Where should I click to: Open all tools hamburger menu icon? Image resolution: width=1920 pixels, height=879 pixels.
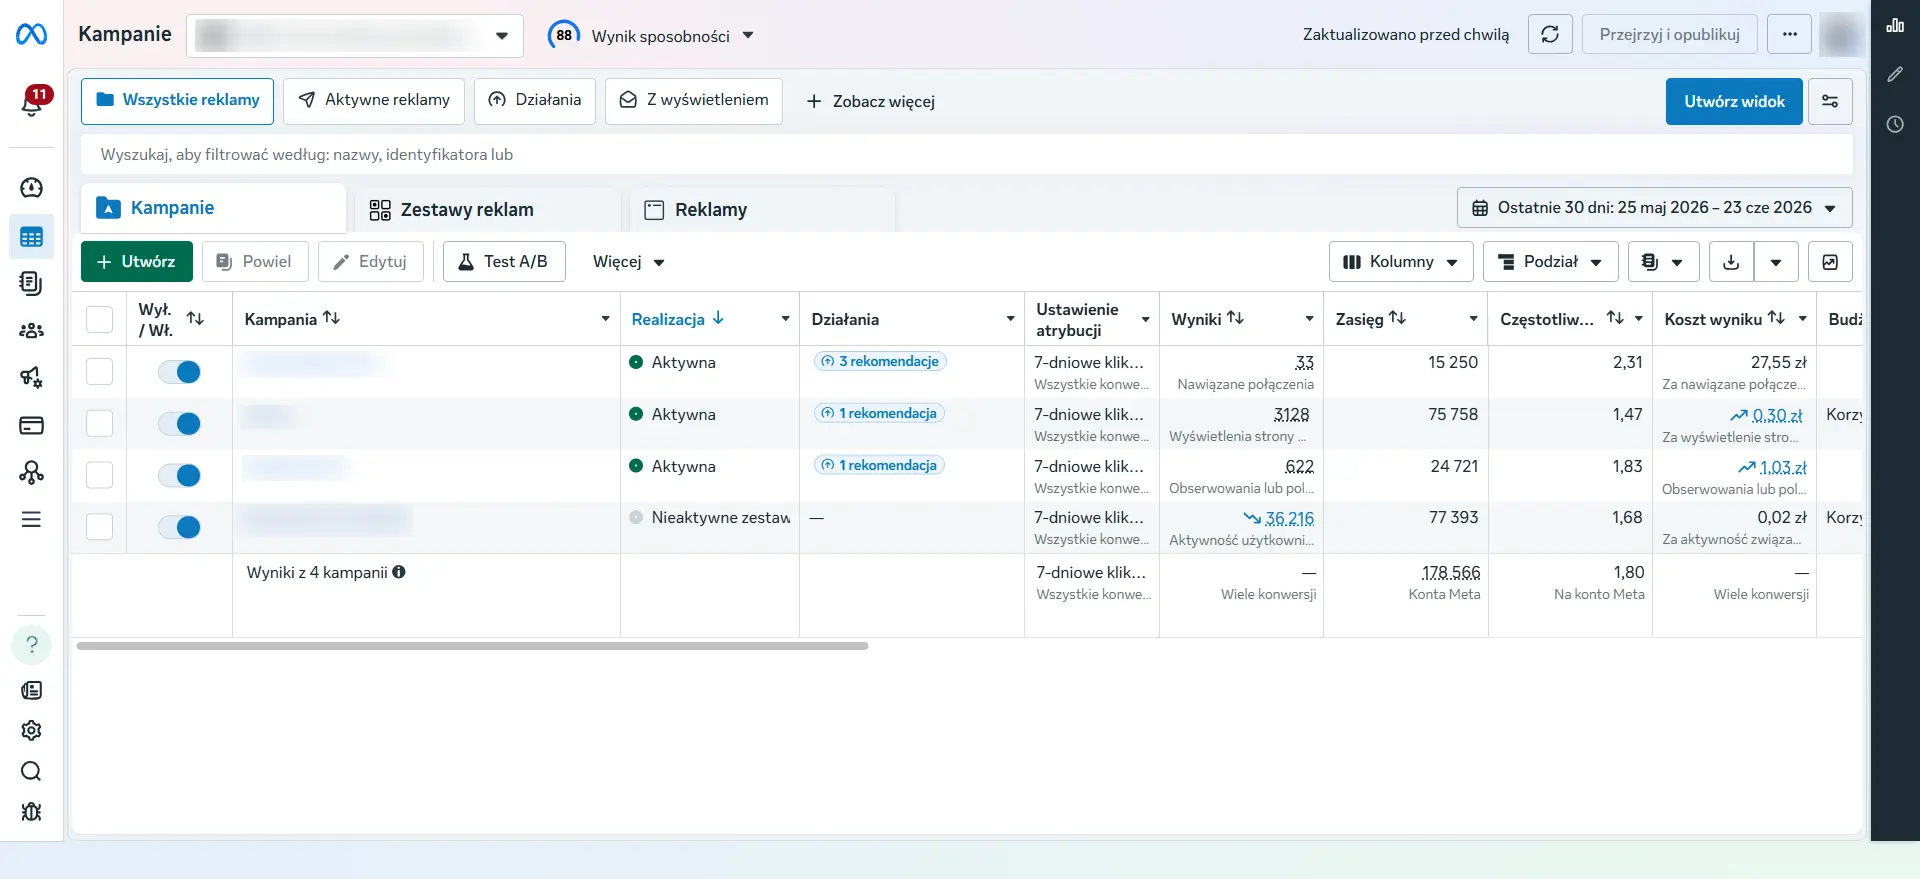pos(31,520)
